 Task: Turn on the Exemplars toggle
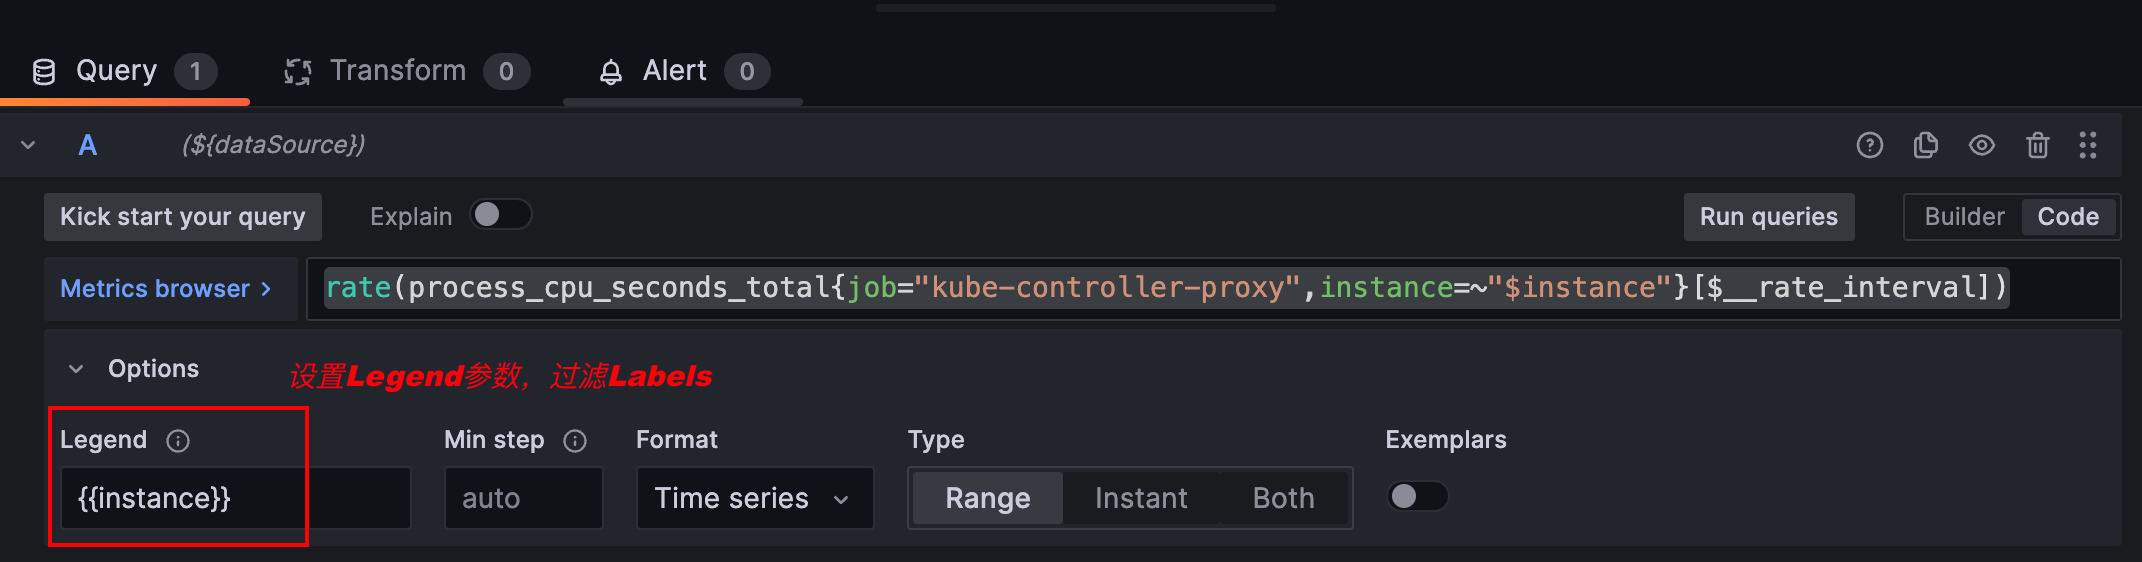point(1417,496)
